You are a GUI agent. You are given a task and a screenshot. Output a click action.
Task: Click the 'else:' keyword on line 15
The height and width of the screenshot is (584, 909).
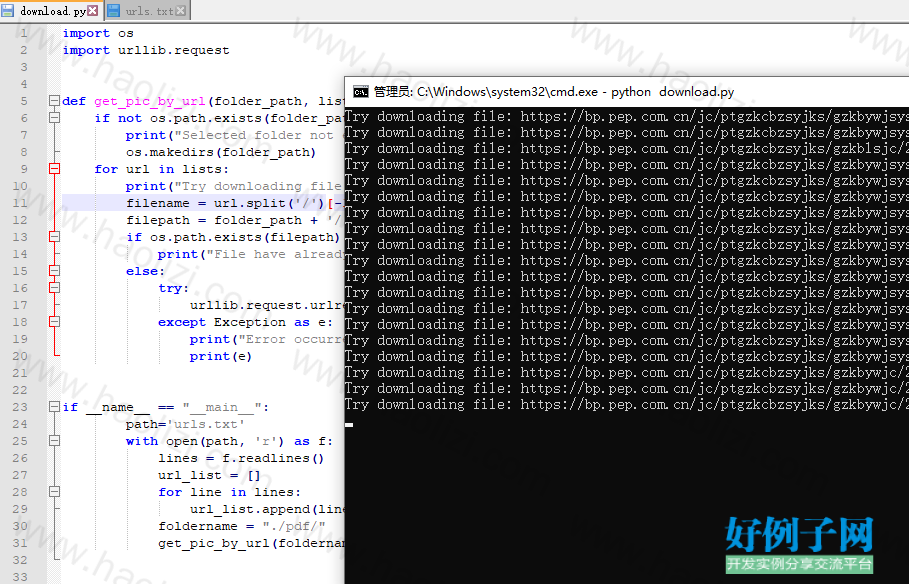pos(146,271)
